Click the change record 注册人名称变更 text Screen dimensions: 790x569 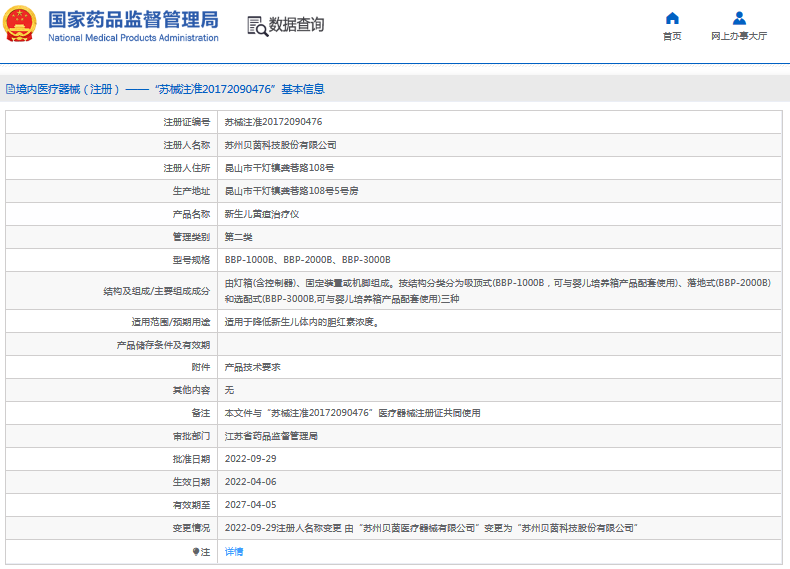[x=431, y=528]
